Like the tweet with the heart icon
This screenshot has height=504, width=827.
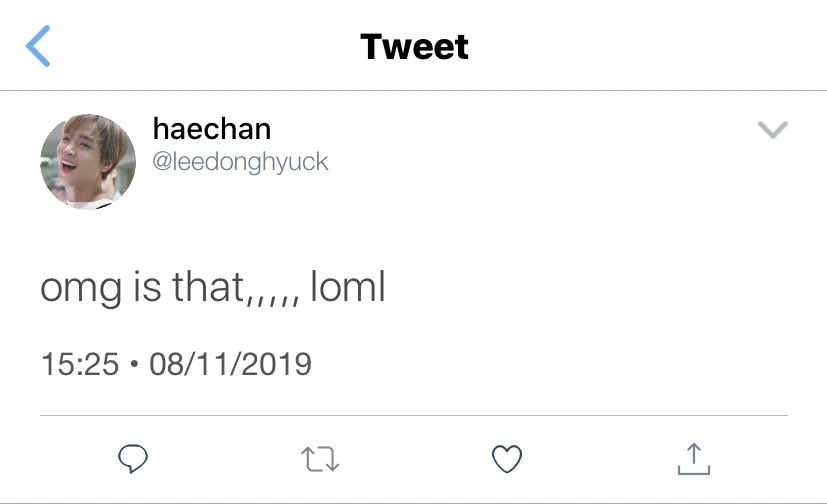coord(507,459)
